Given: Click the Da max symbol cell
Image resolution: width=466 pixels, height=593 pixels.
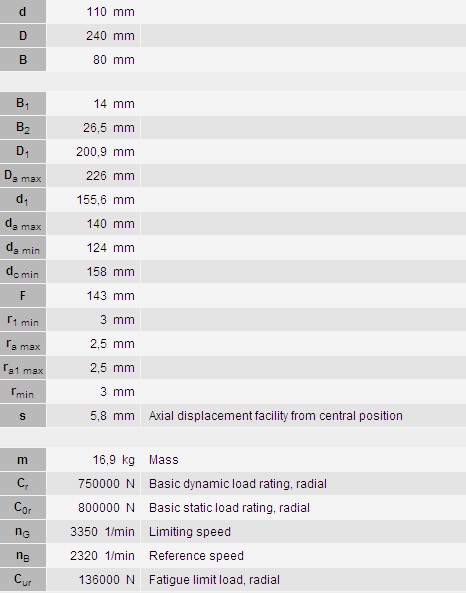Looking at the screenshot, I should point(23,176).
